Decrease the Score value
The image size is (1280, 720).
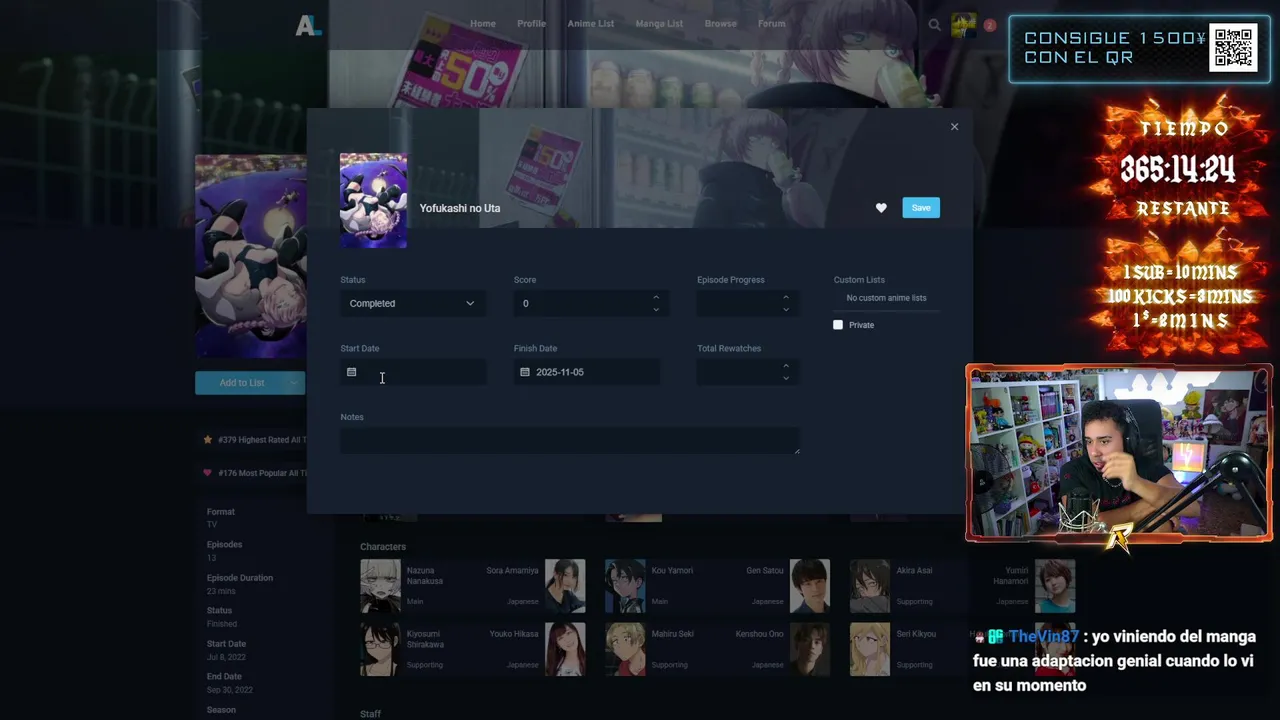pos(656,309)
